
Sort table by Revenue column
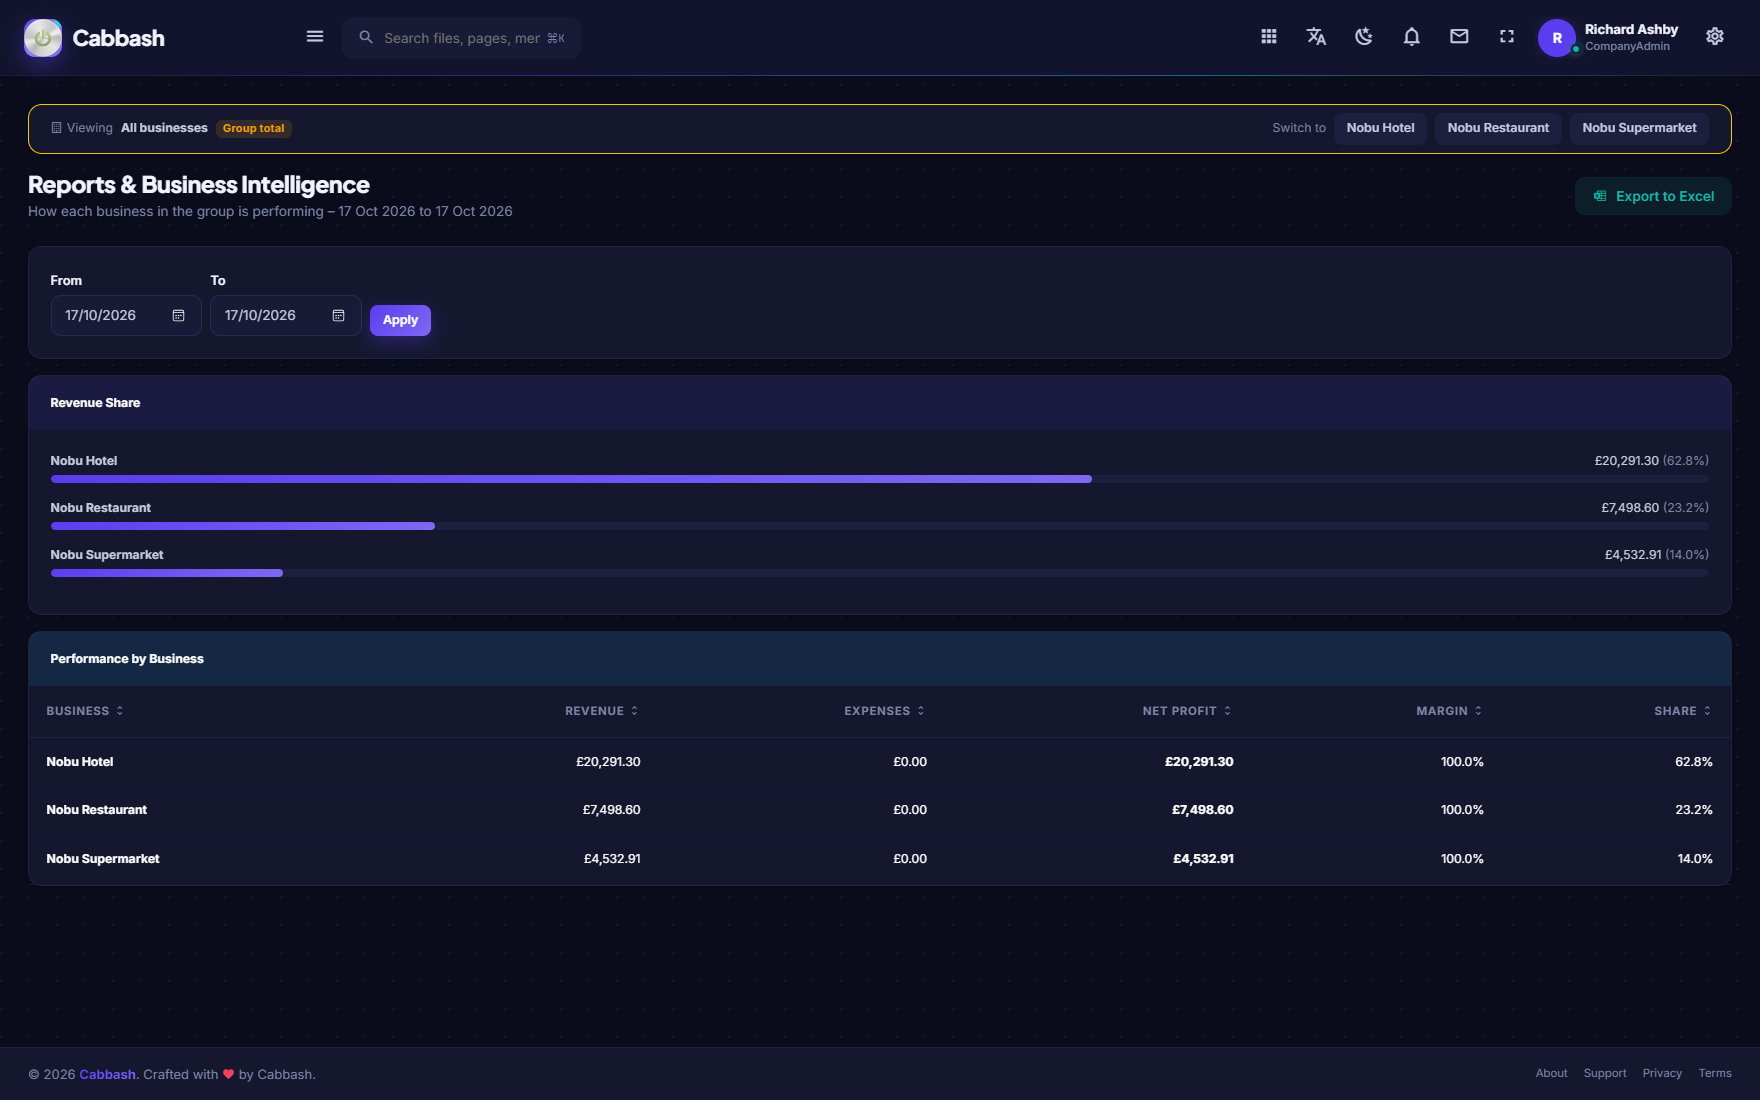point(602,711)
